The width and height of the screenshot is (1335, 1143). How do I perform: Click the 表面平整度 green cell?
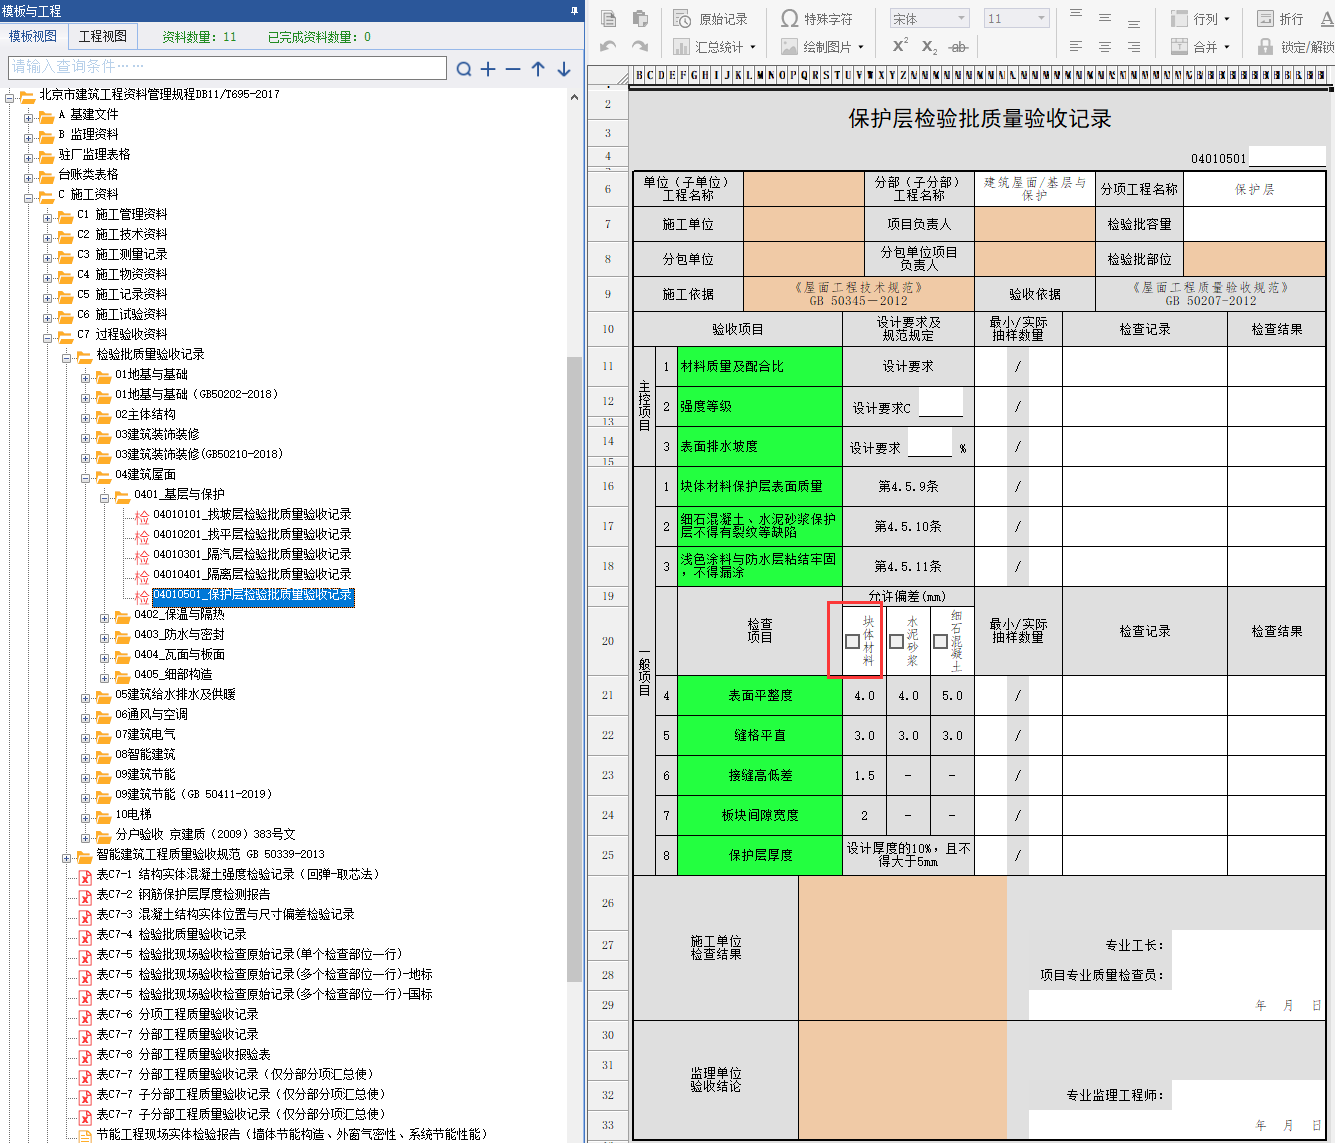coord(760,695)
